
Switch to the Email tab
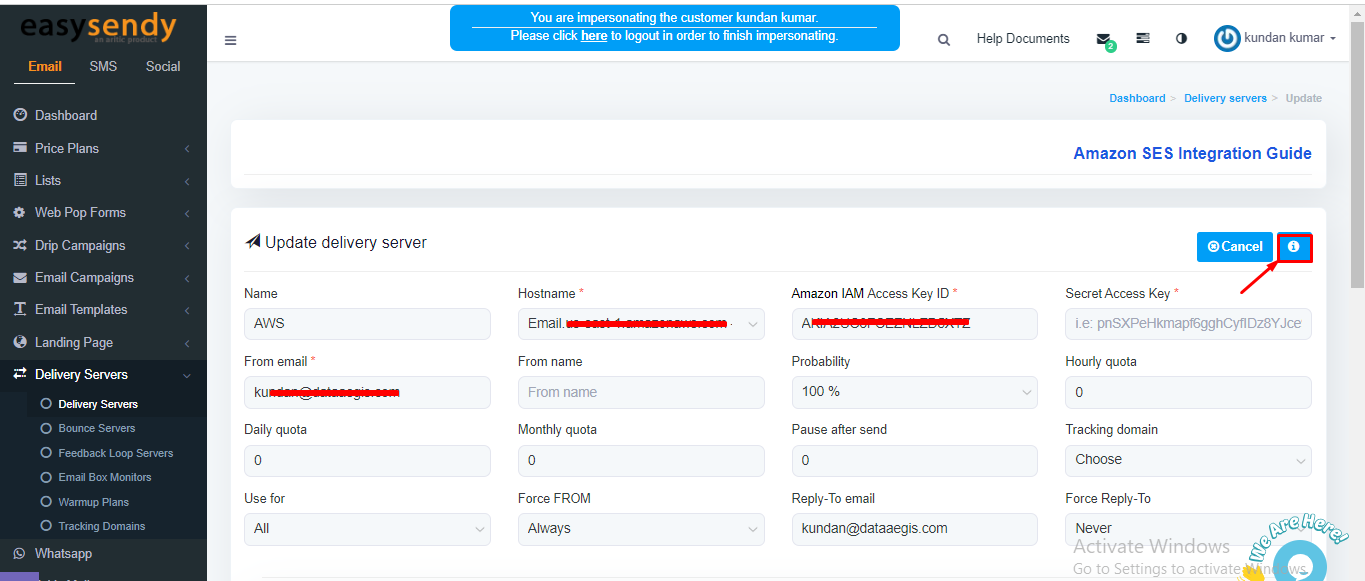pyautogui.click(x=45, y=66)
